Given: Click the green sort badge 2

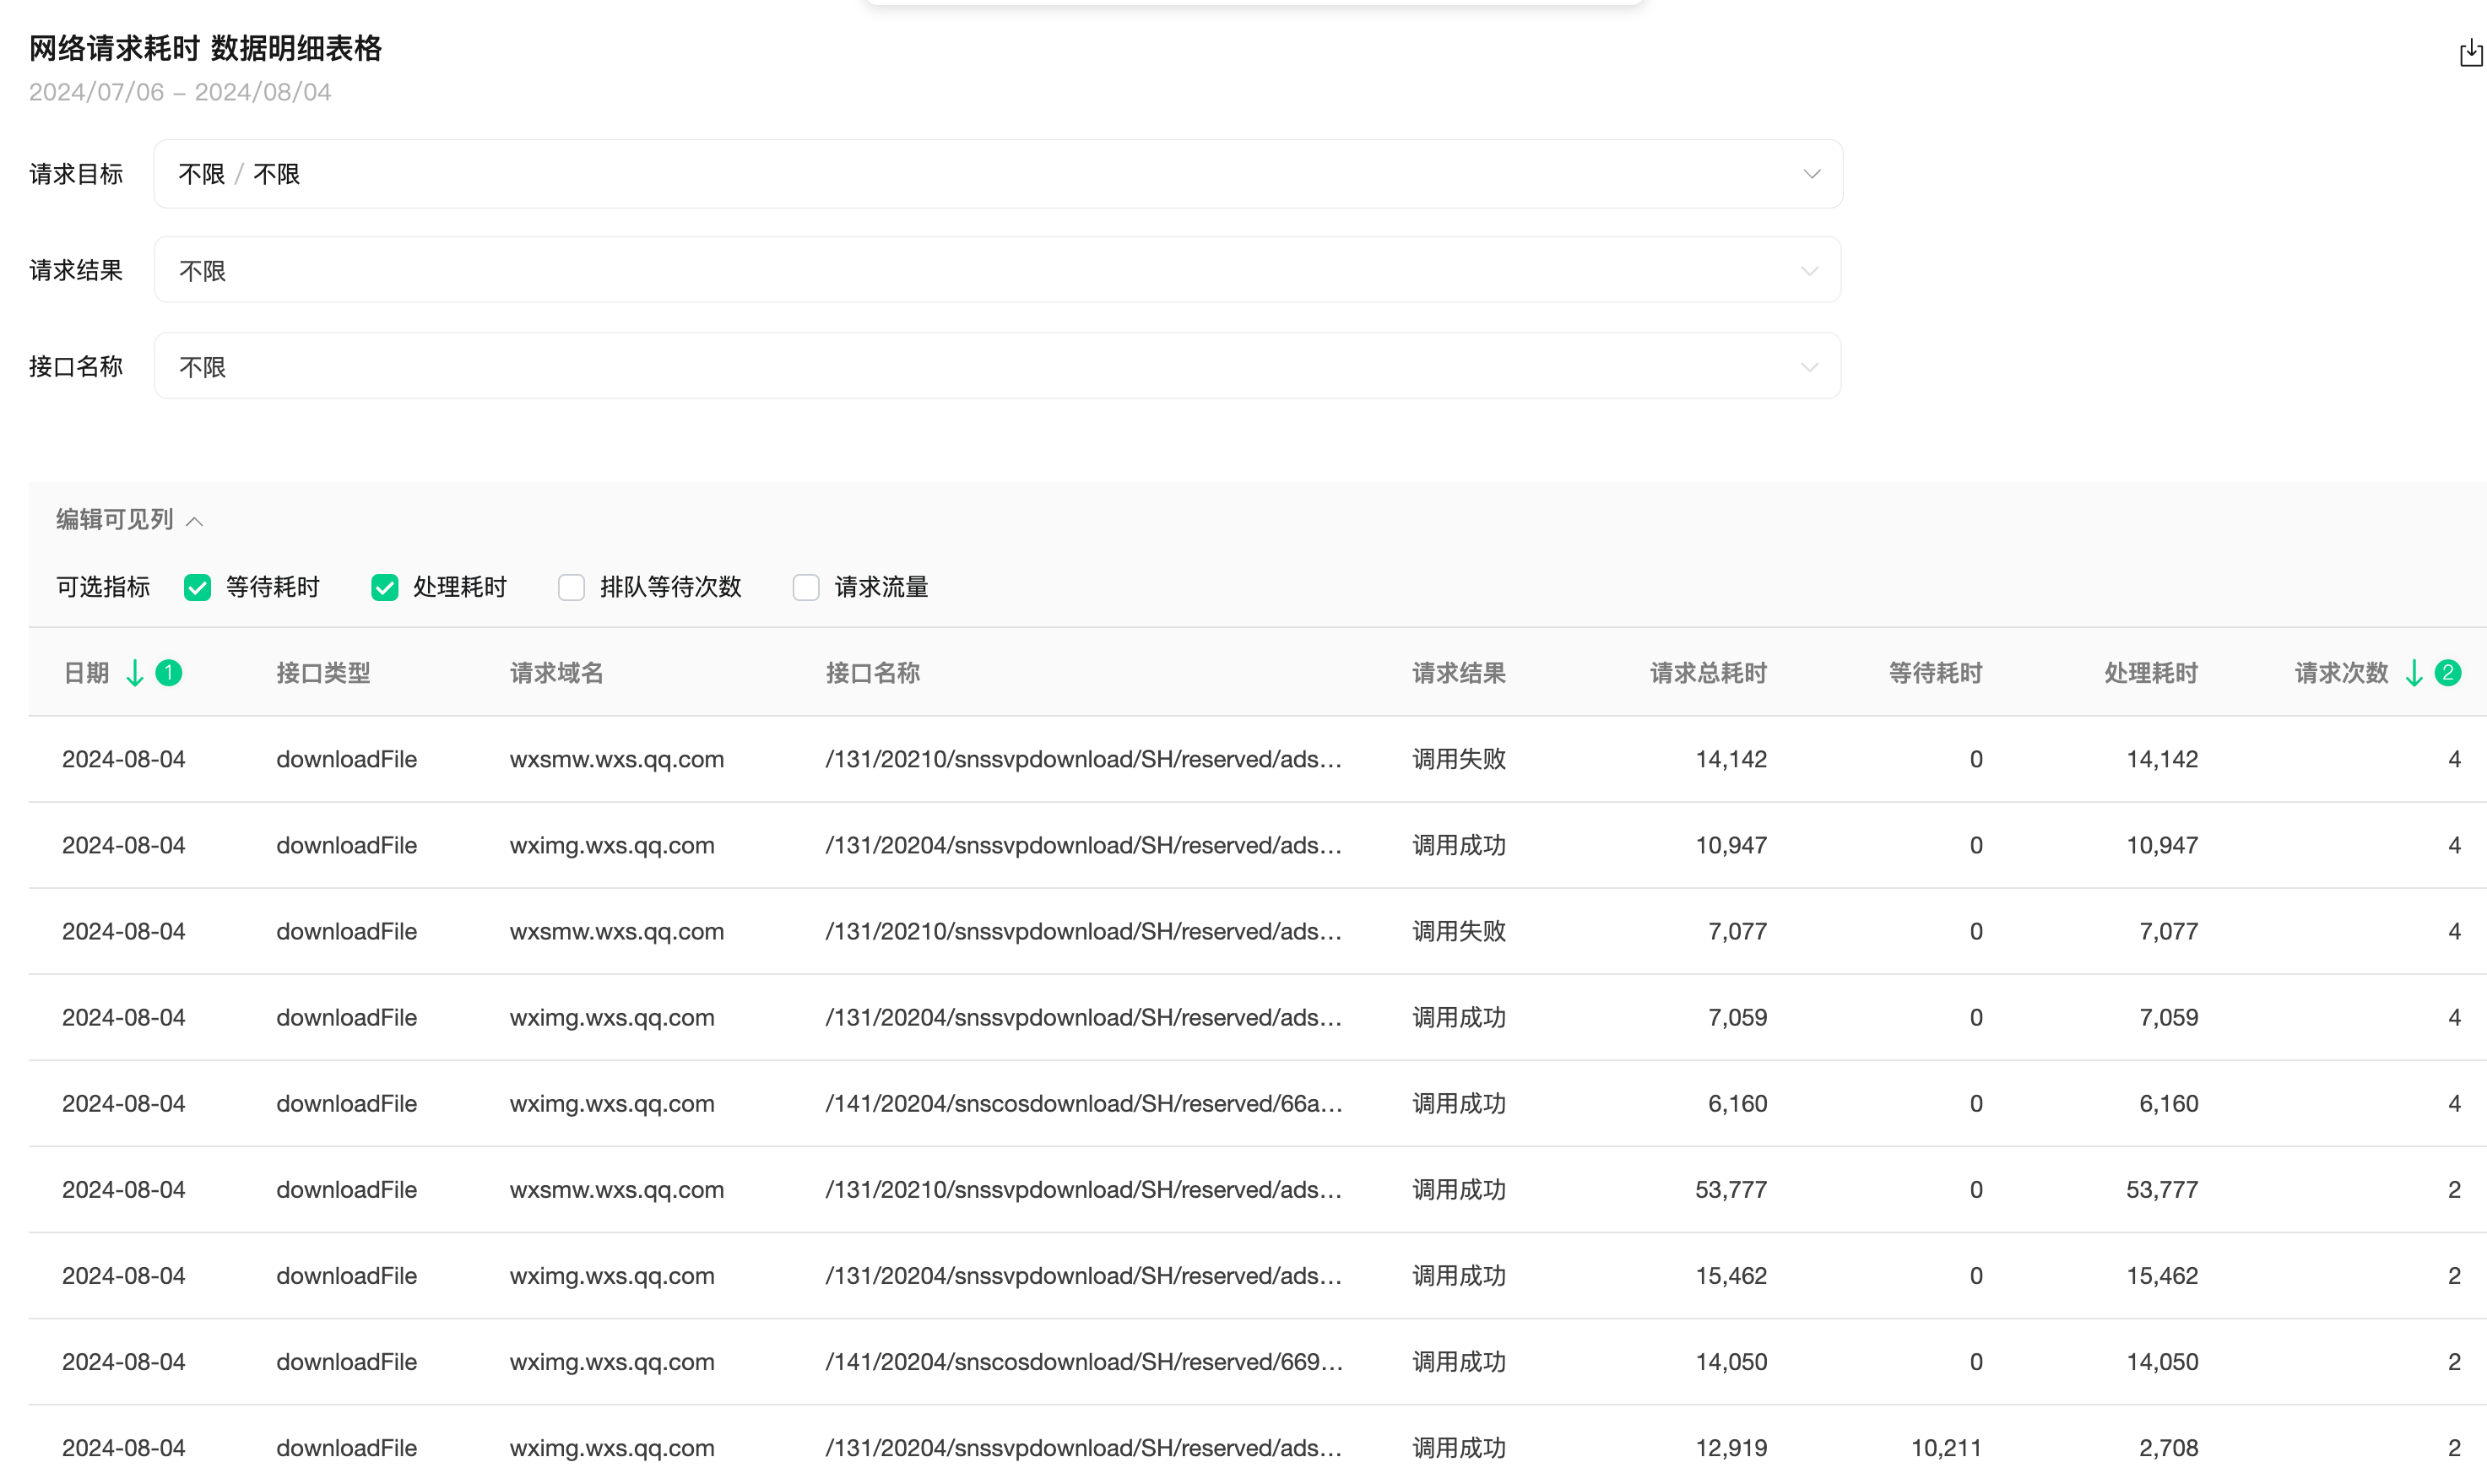Looking at the screenshot, I should click(x=2447, y=673).
